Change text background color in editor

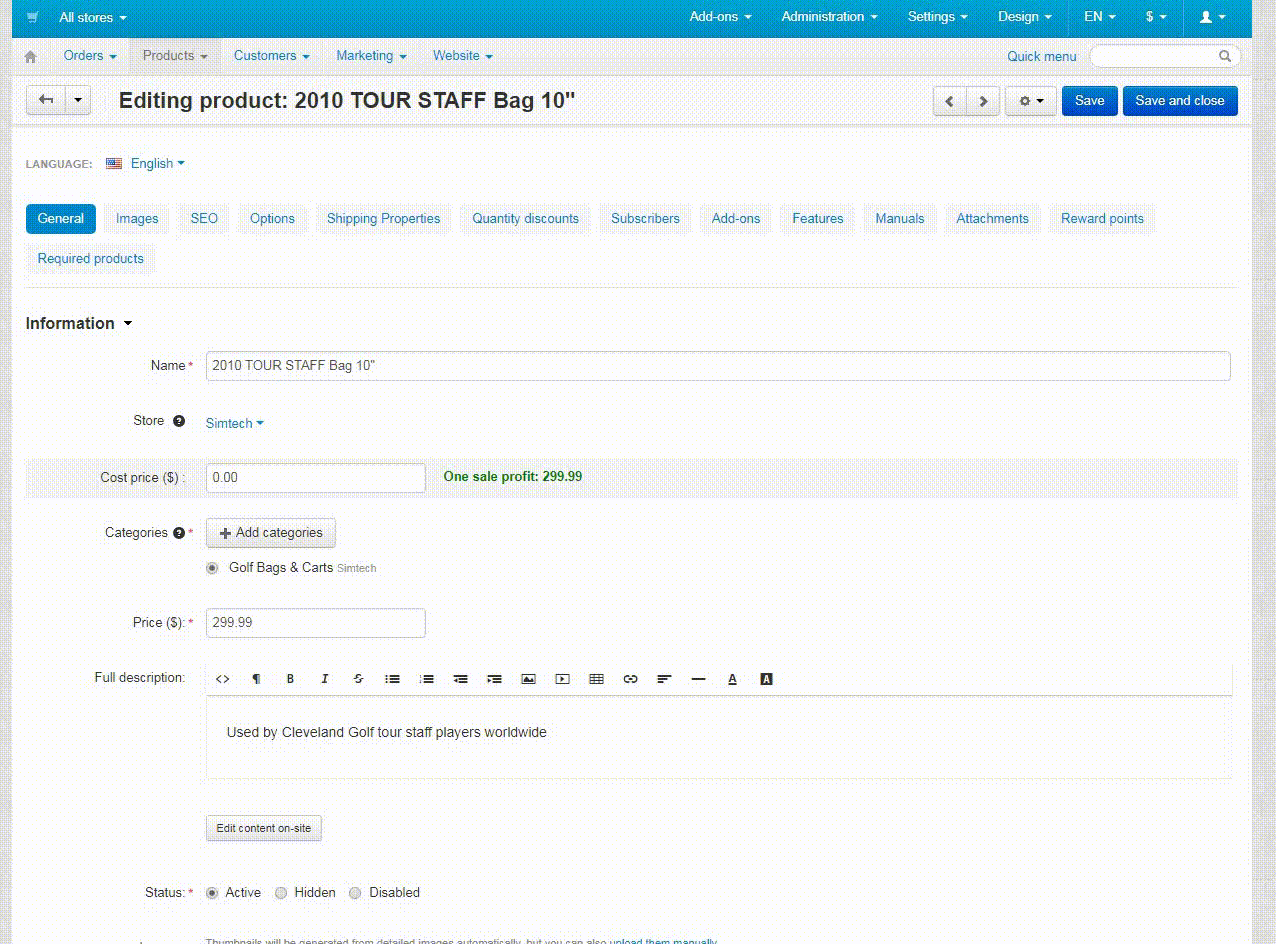766,679
